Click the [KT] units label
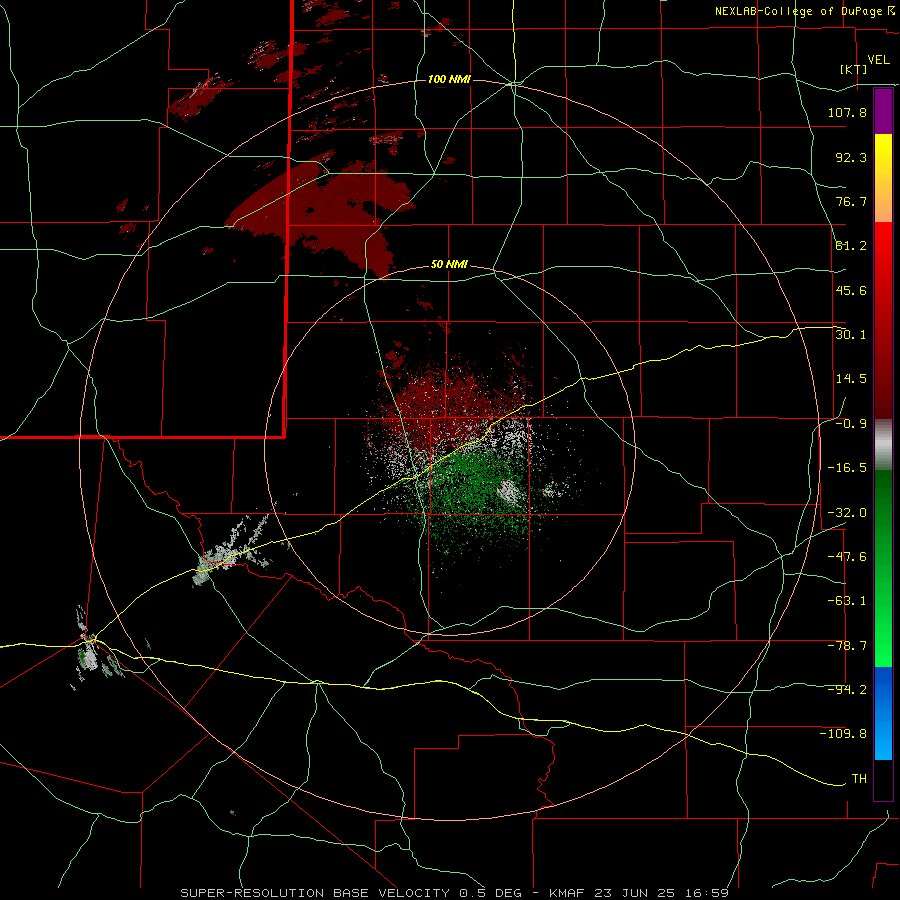Viewport: 900px width, 900px height. [x=854, y=69]
